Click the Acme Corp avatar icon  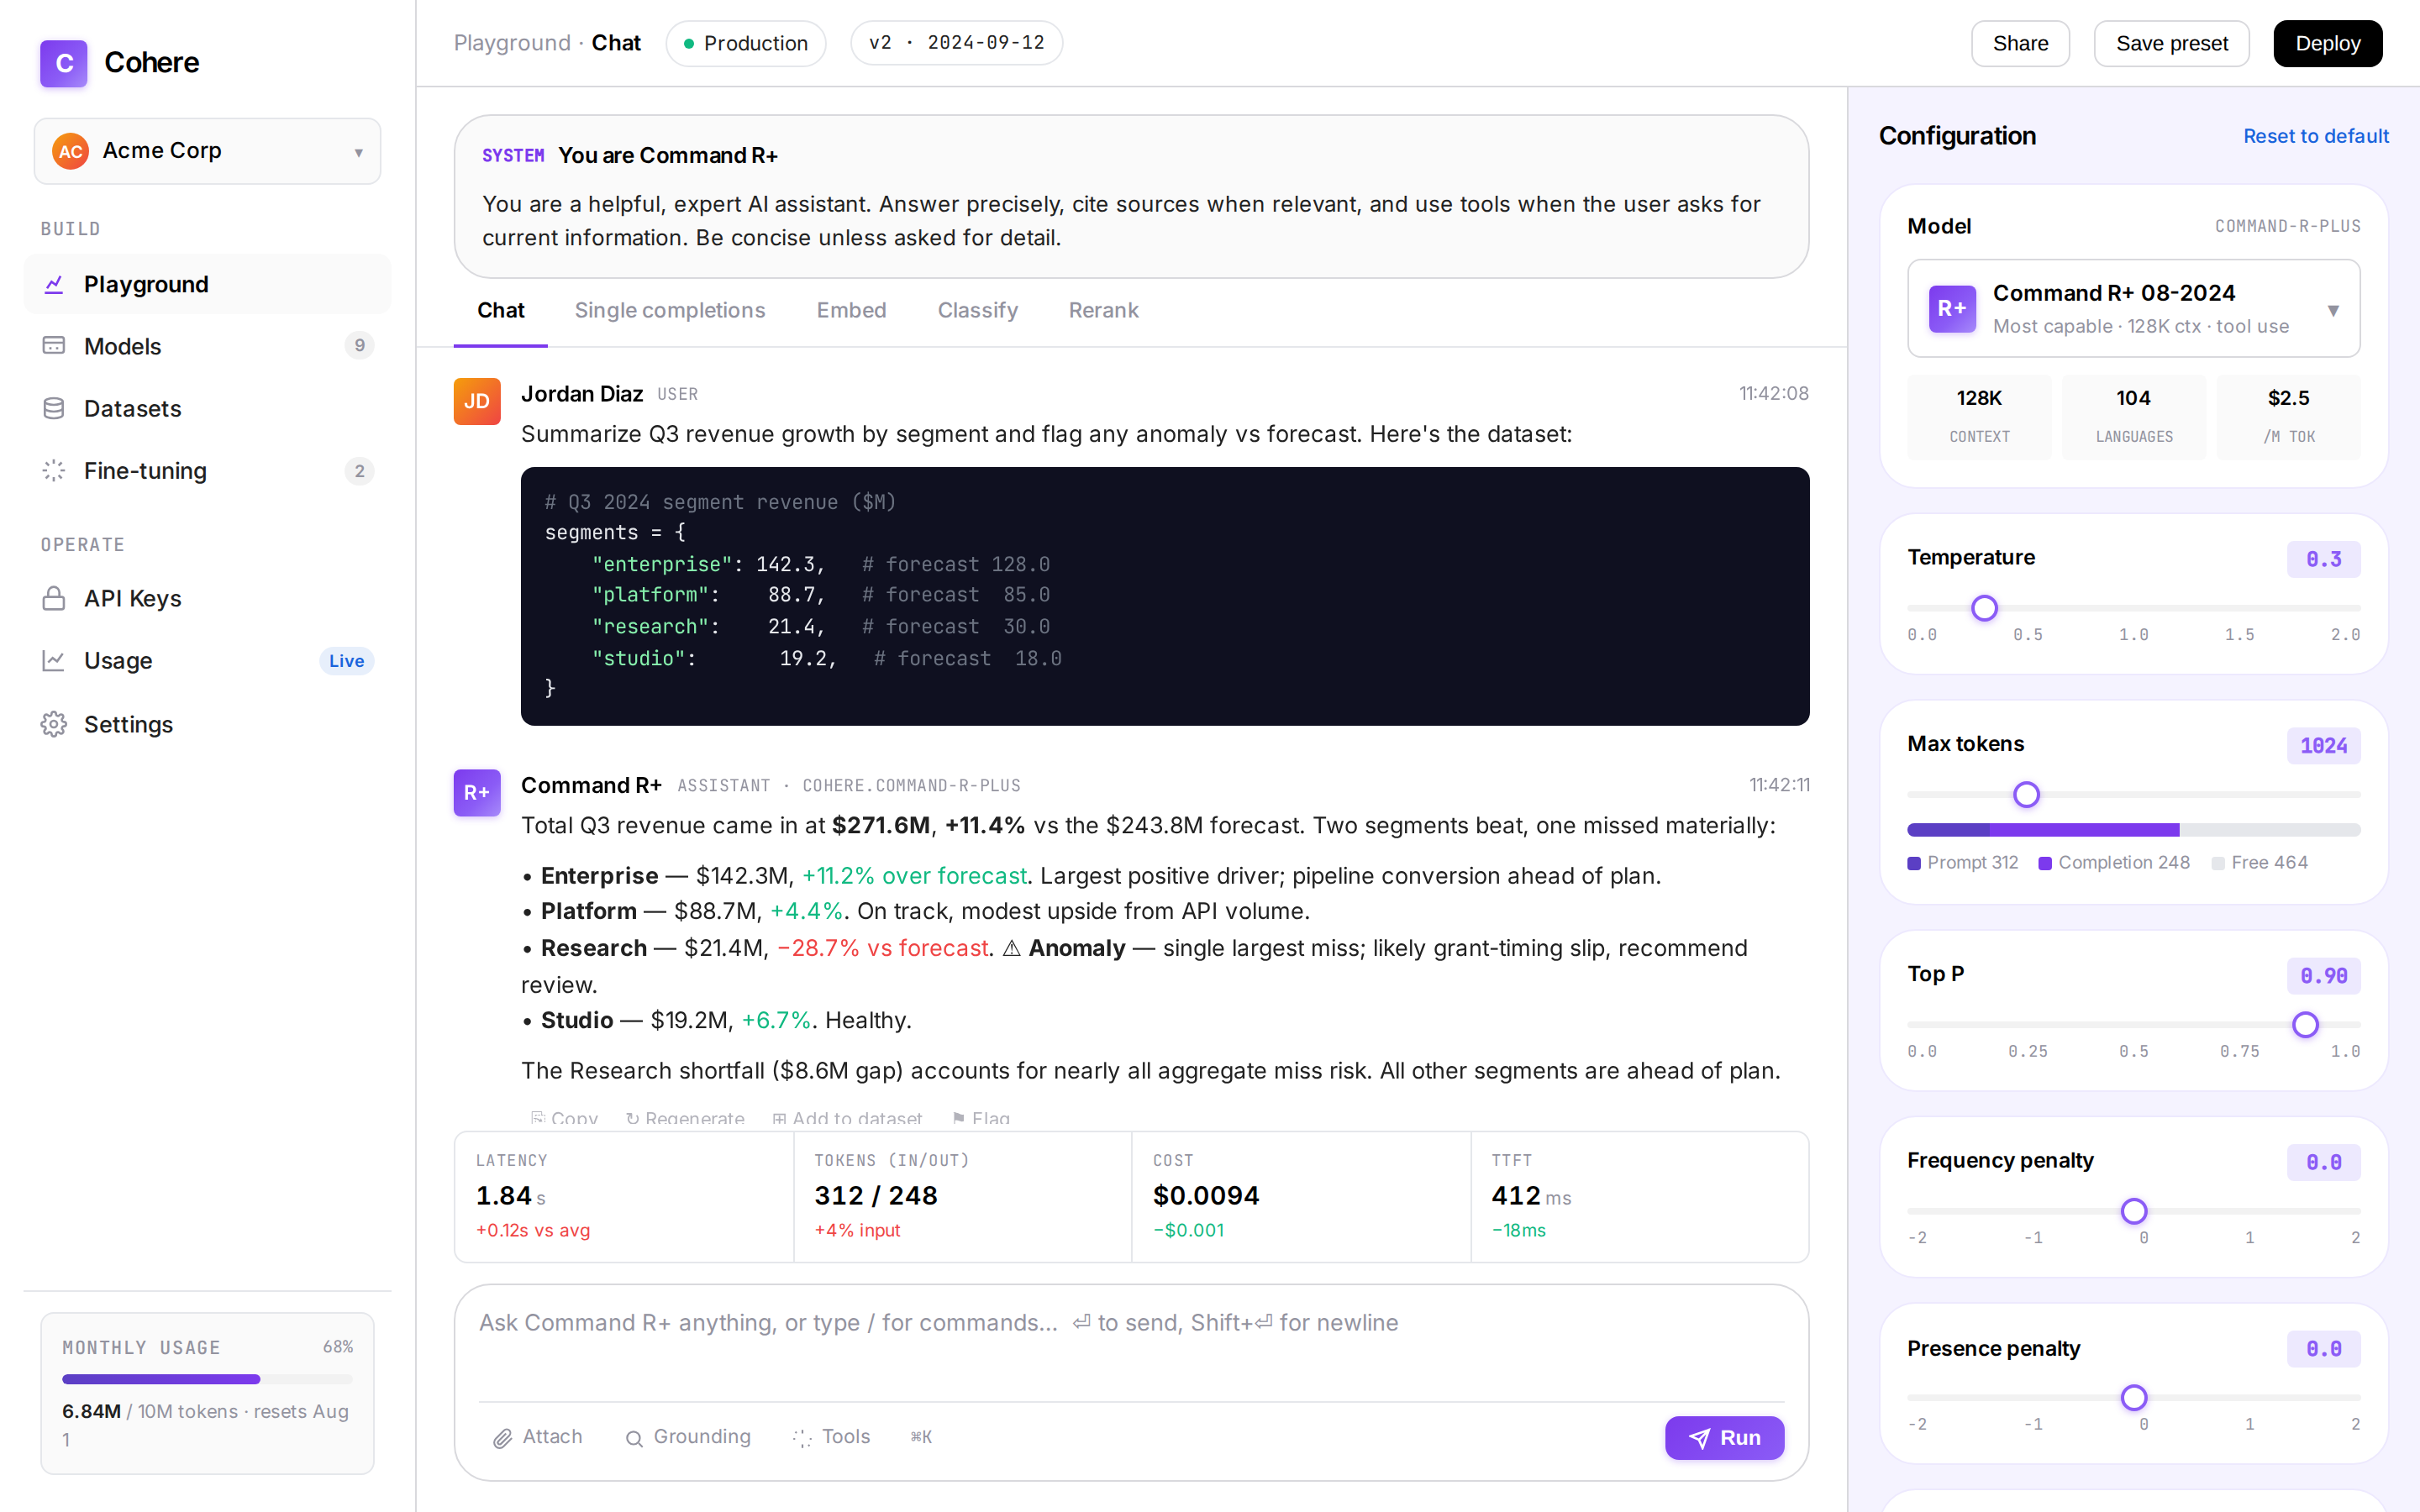70,151
